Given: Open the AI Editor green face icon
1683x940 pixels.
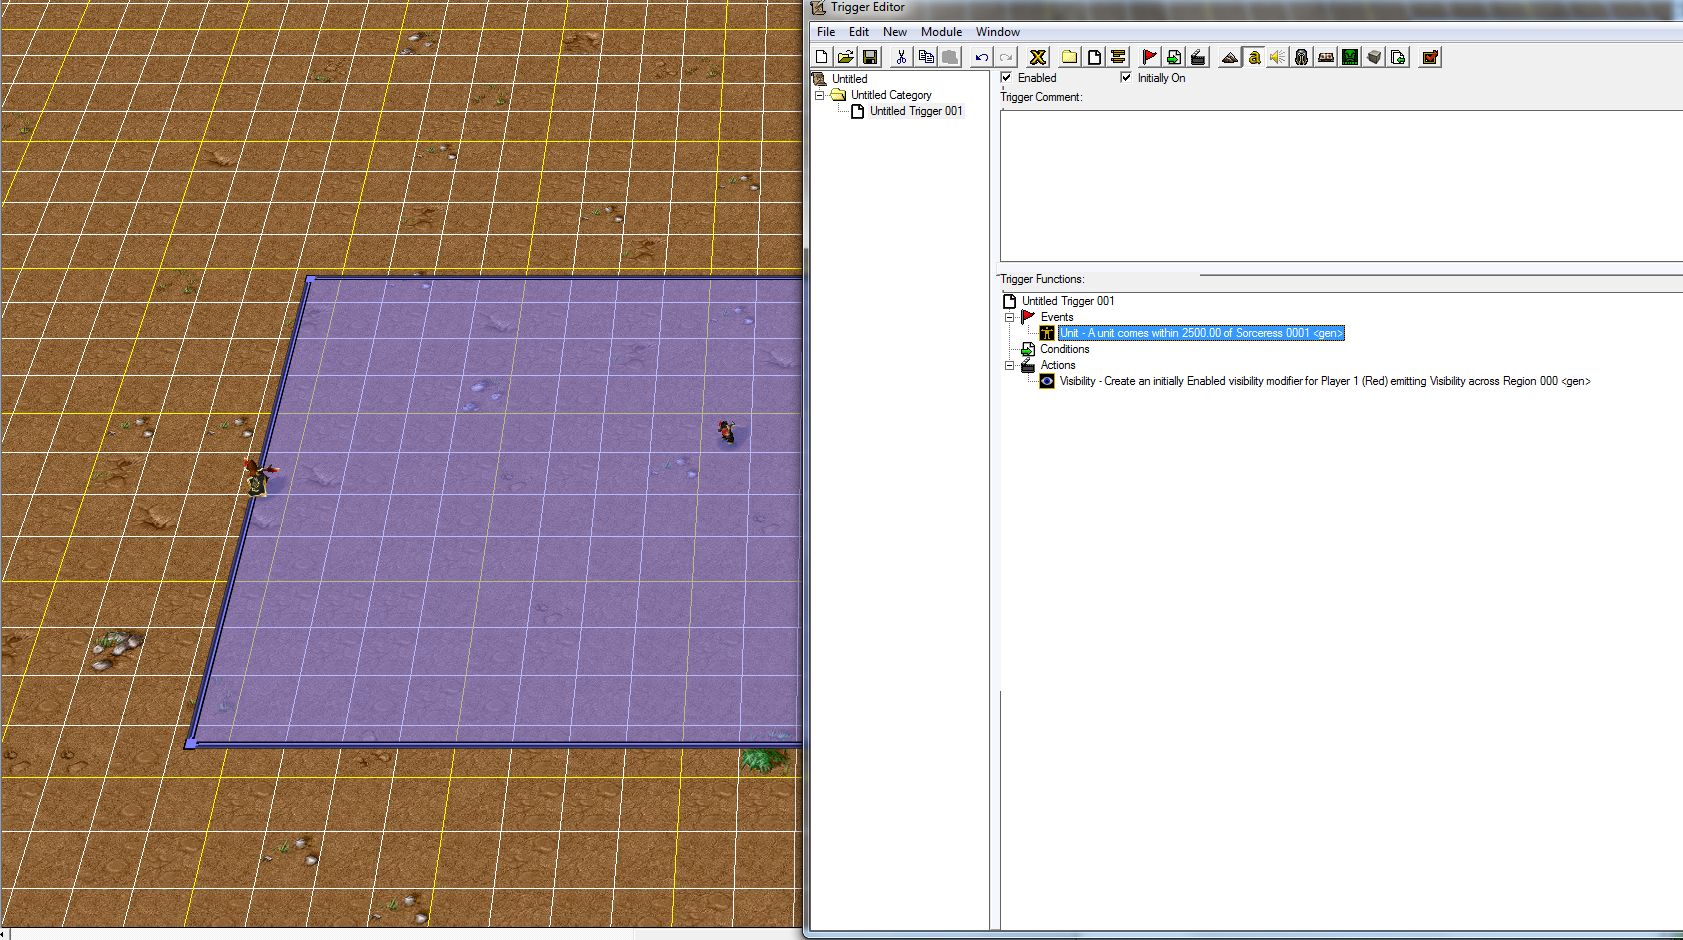Looking at the screenshot, I should coord(1350,57).
